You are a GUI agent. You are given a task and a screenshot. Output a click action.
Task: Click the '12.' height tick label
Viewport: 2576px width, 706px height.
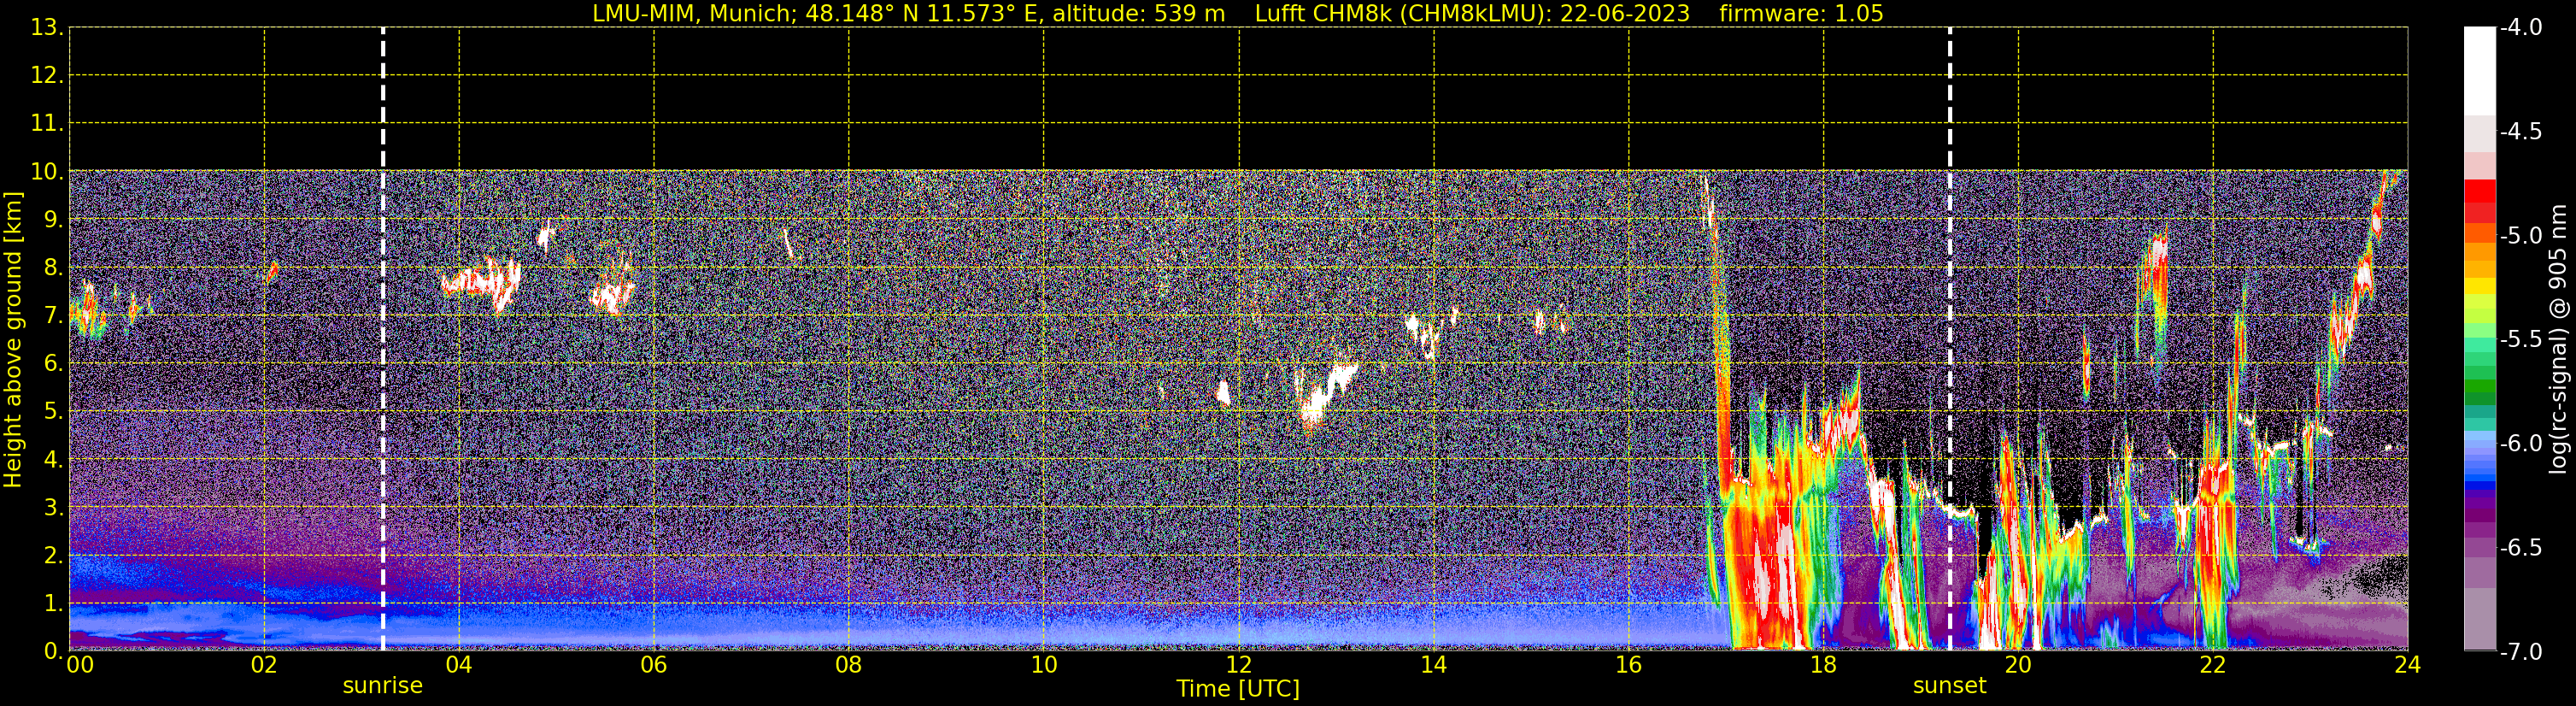pyautogui.click(x=47, y=75)
